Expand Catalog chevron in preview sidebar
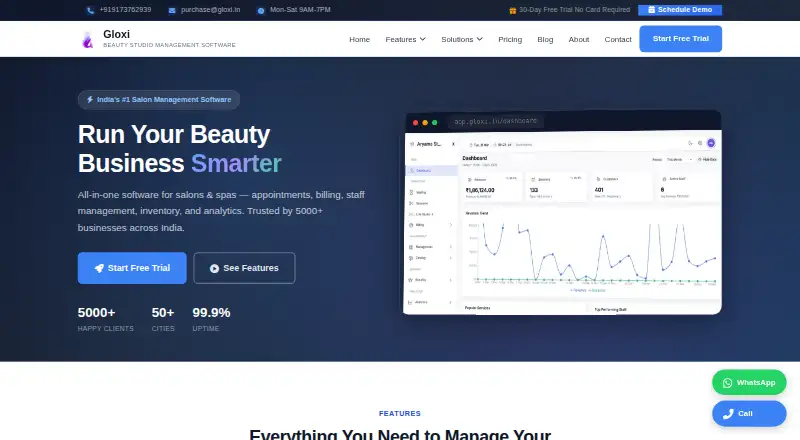 451,258
